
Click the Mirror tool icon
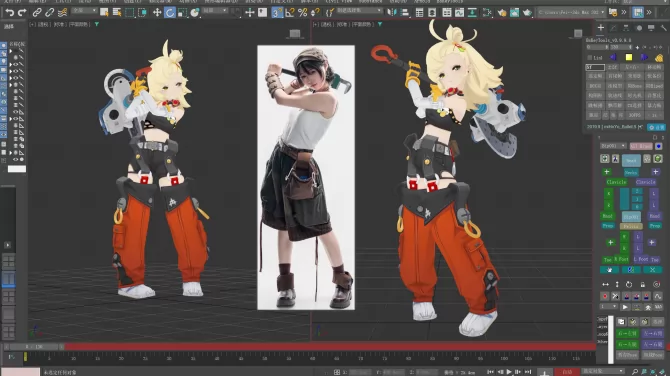click(x=391, y=13)
